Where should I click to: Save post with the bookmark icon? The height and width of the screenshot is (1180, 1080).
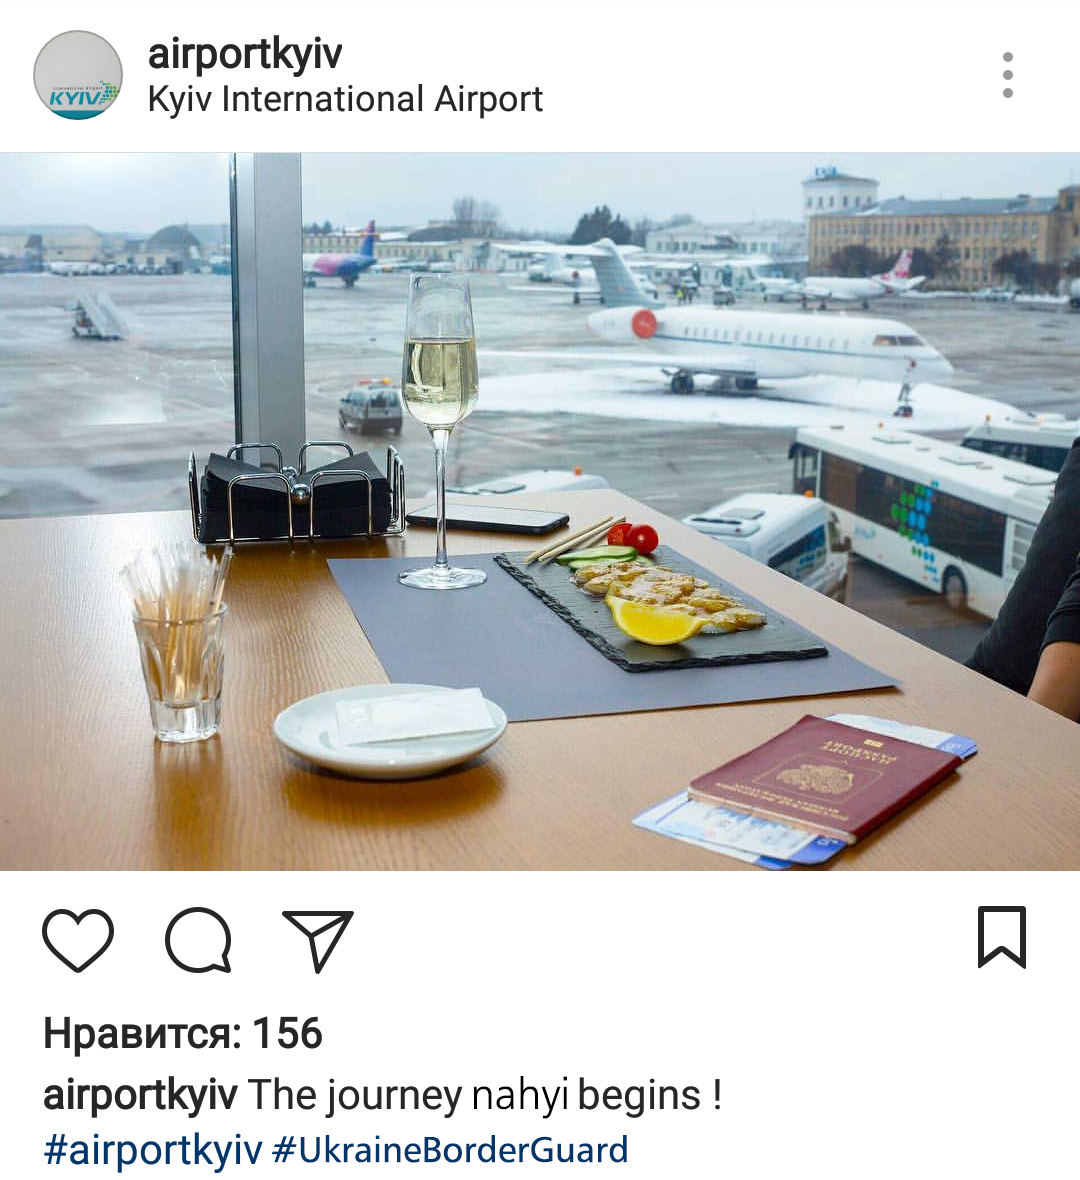click(x=1002, y=937)
